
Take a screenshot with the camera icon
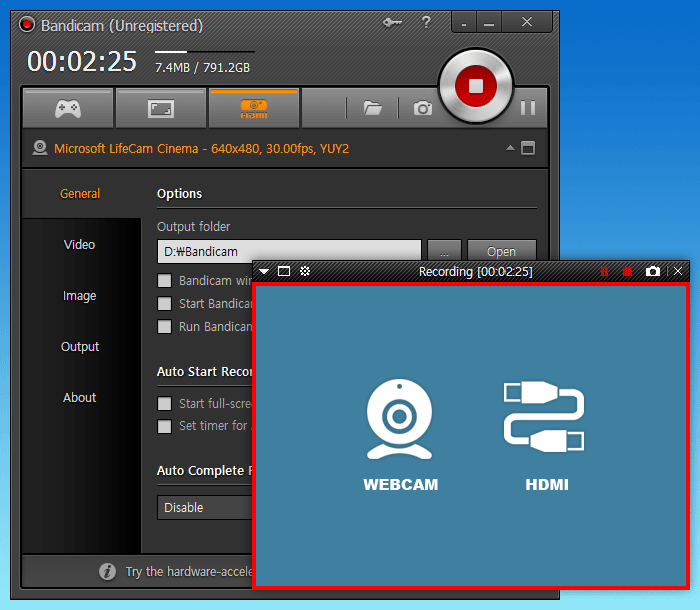(422, 108)
